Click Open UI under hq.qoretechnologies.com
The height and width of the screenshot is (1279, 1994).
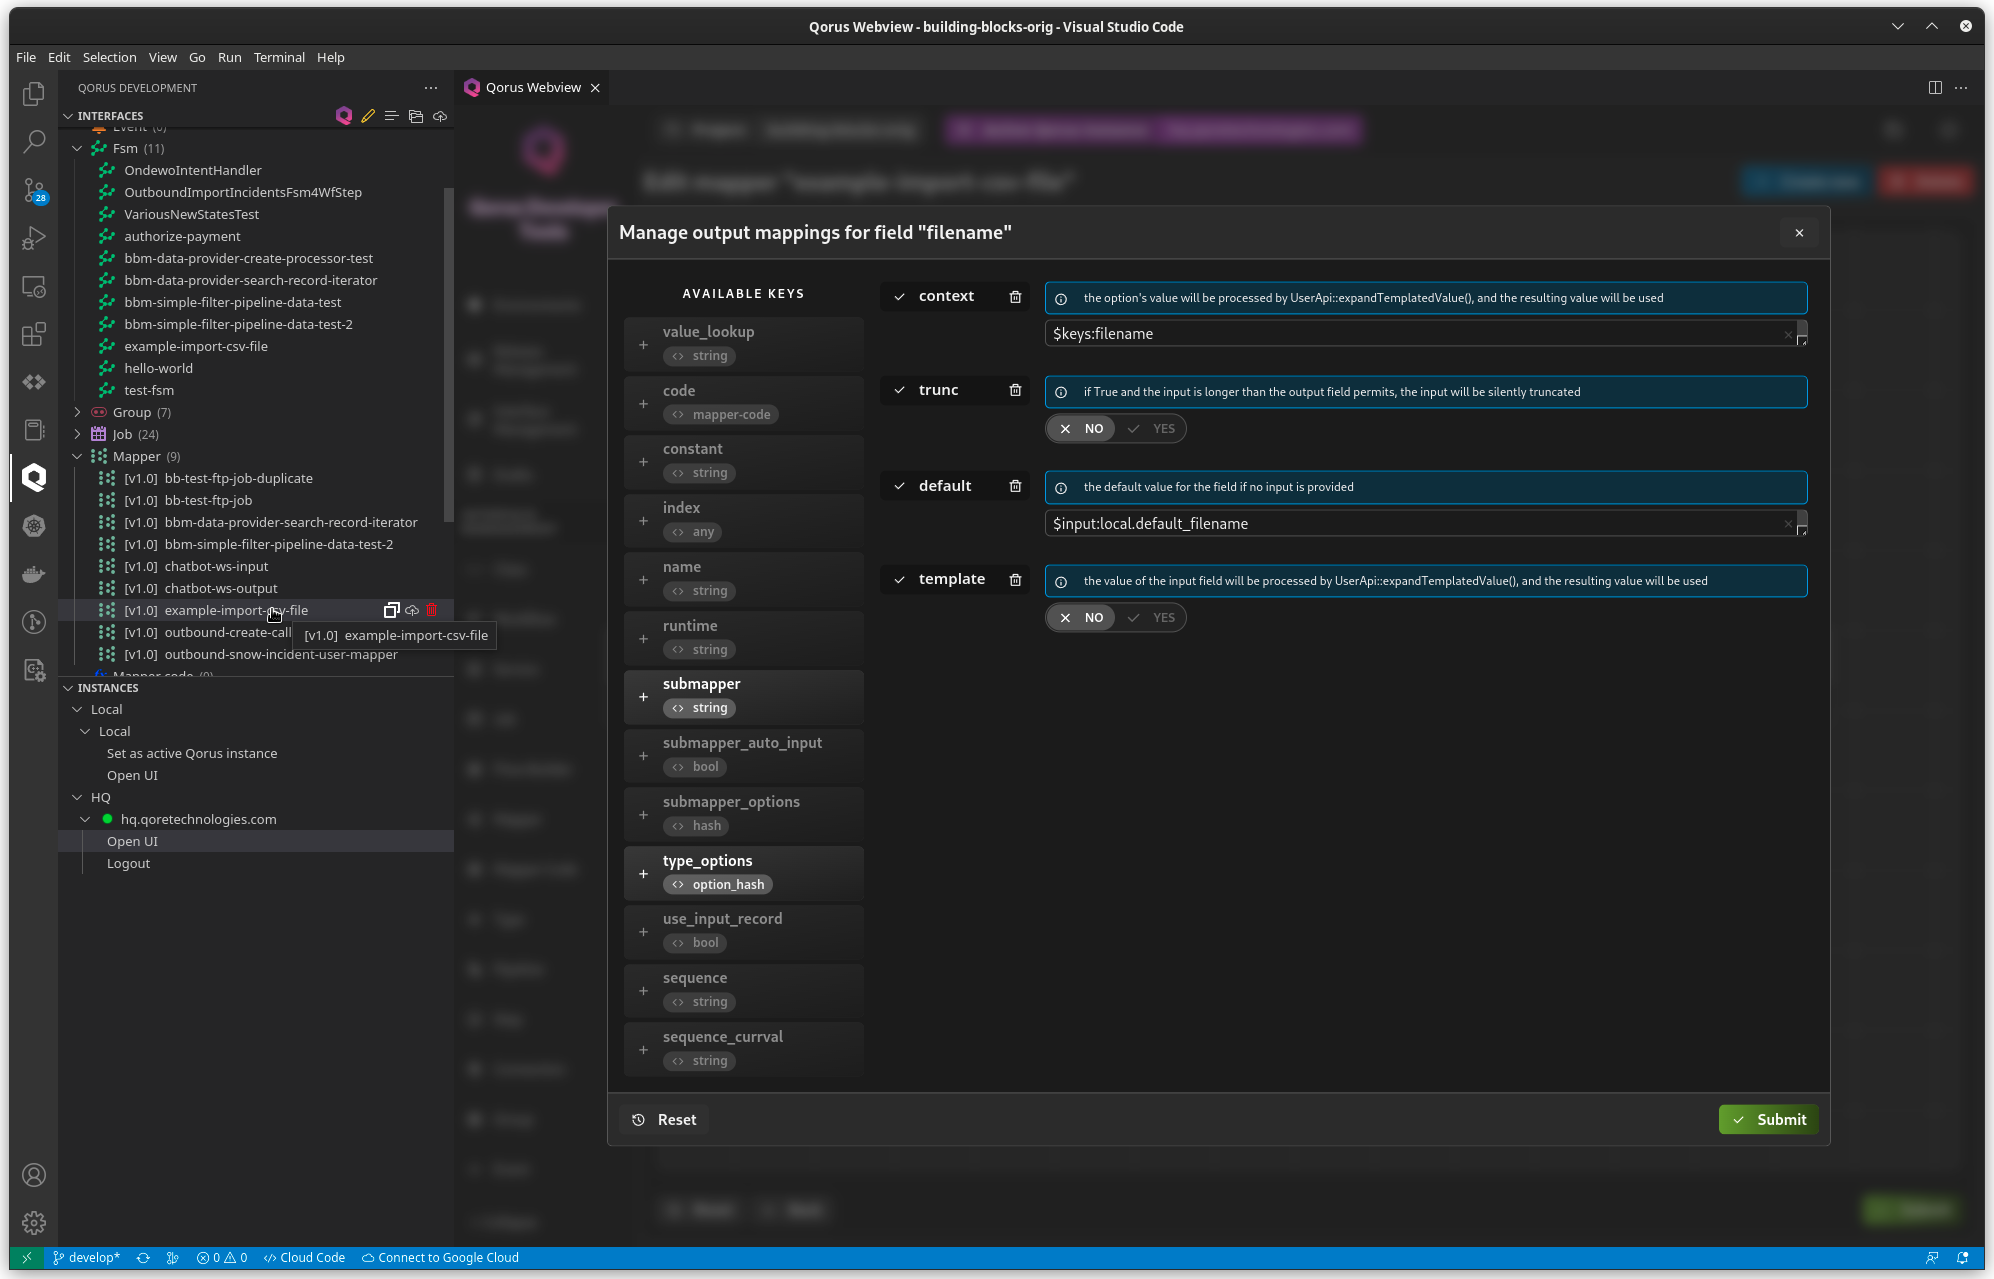pyautogui.click(x=132, y=841)
